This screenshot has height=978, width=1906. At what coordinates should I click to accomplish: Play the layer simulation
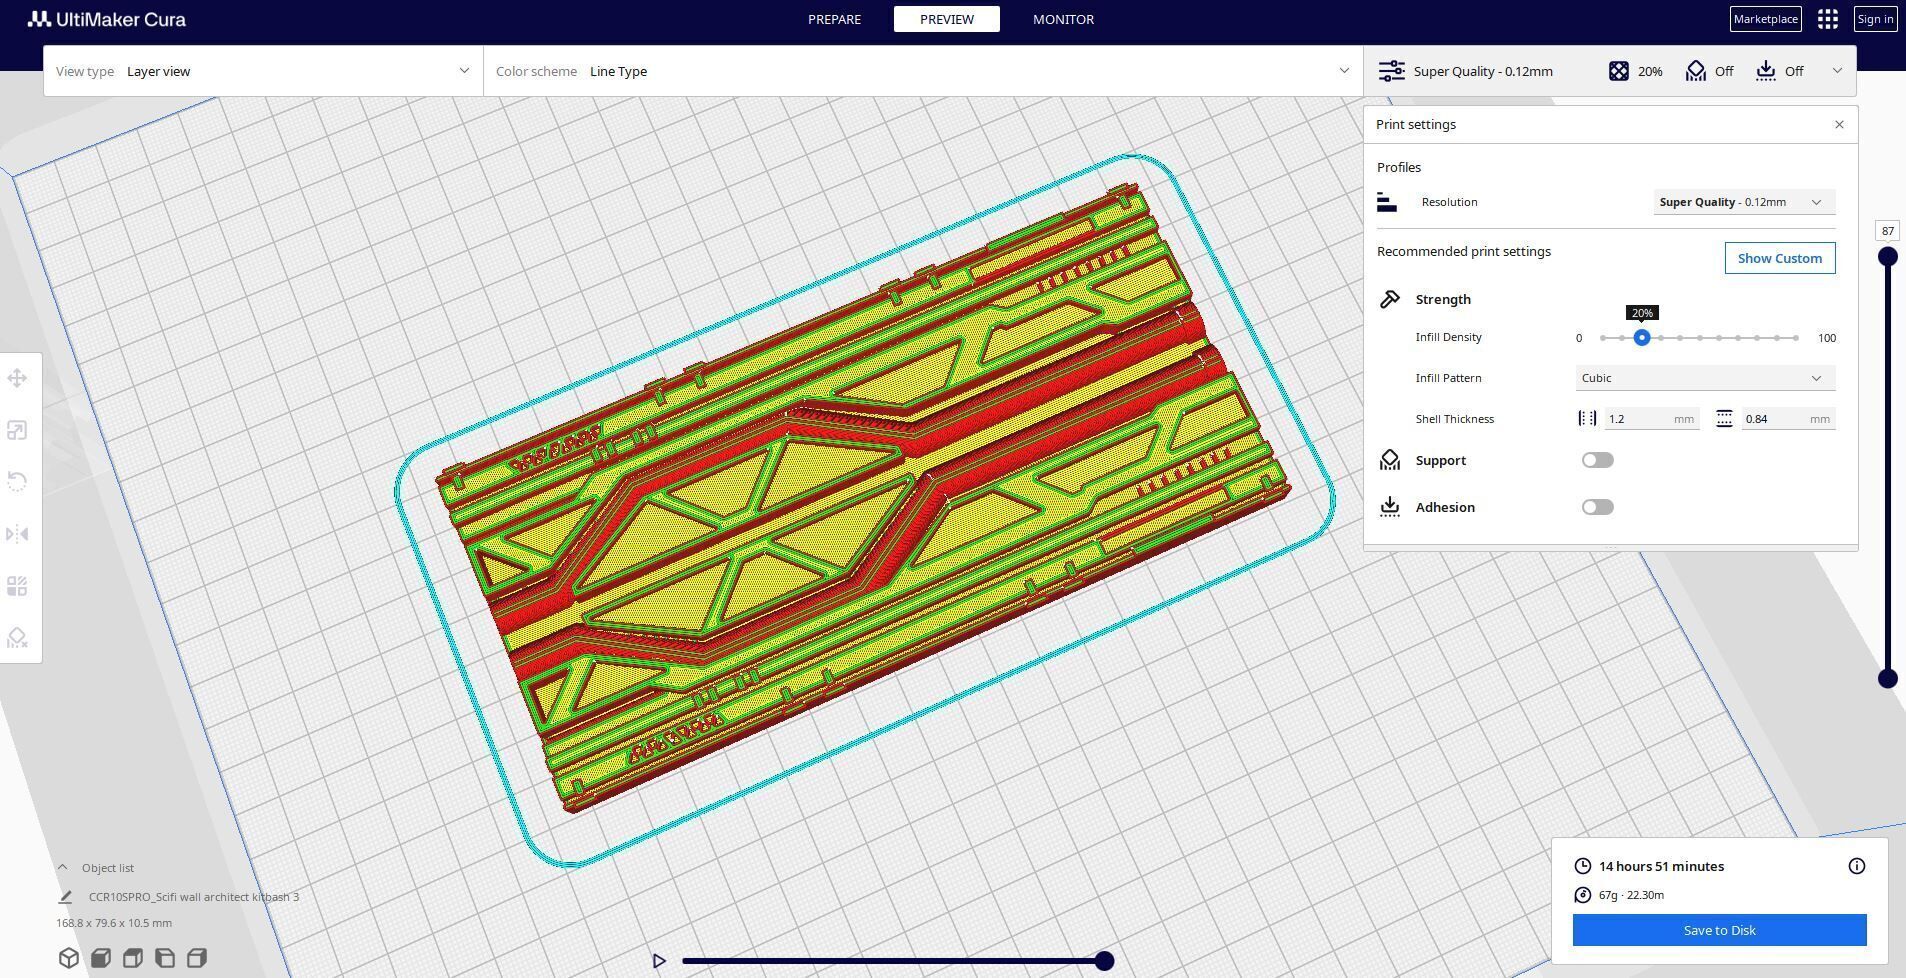point(659,961)
